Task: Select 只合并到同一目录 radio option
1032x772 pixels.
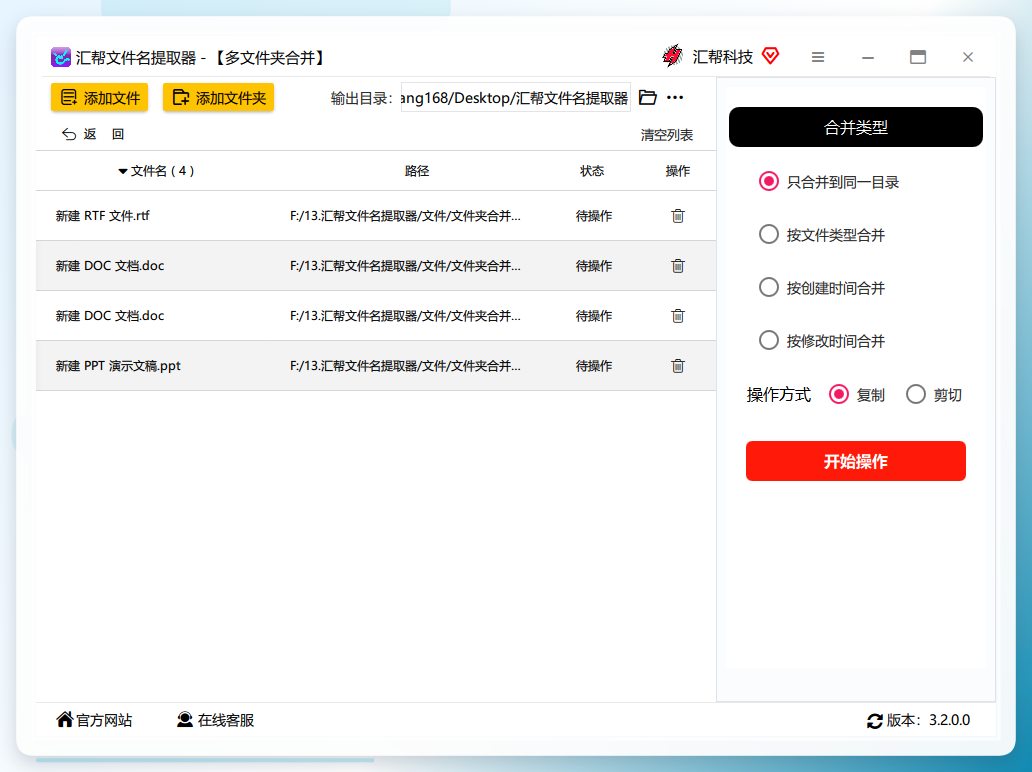Action: point(769,182)
